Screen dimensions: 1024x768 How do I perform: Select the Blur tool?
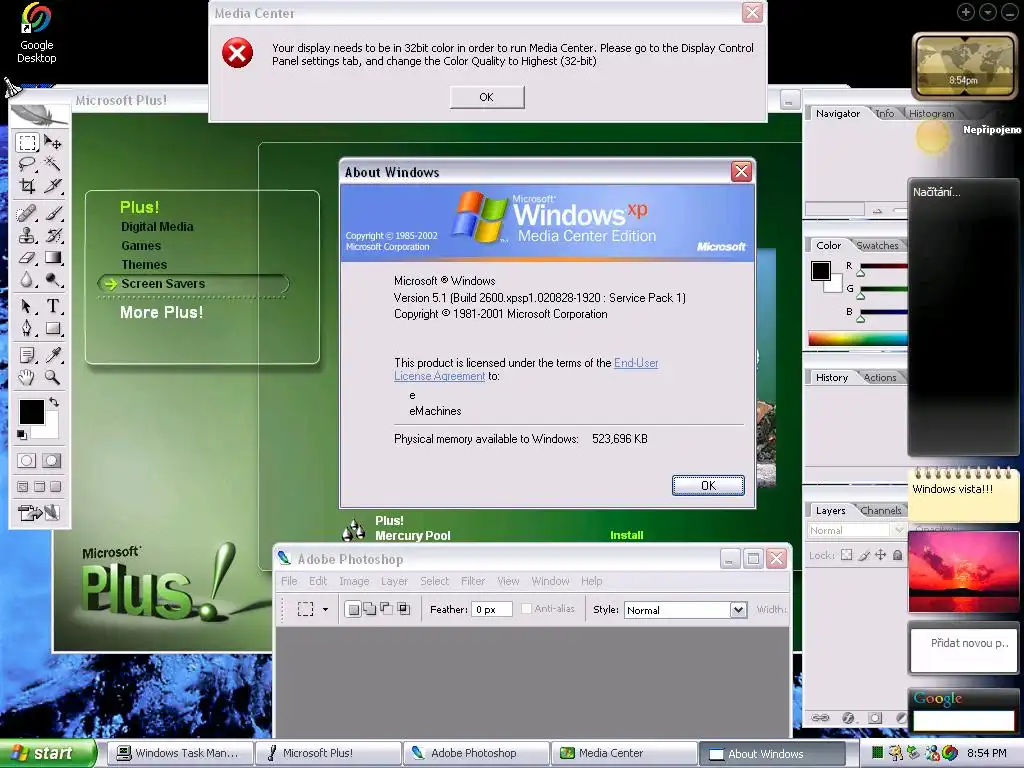27,280
